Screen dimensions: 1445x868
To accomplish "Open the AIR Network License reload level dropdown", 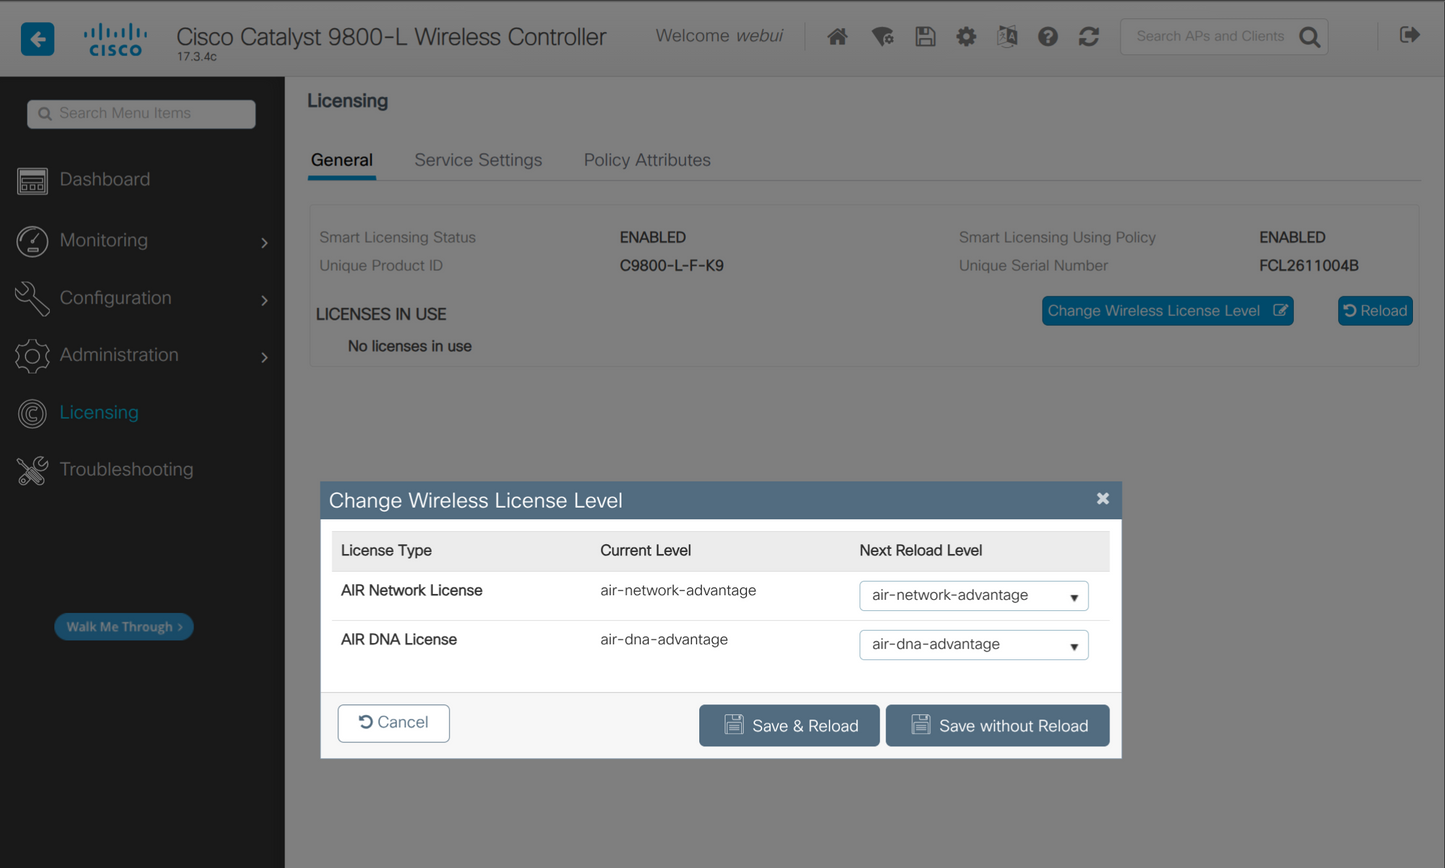I will pos(974,596).
